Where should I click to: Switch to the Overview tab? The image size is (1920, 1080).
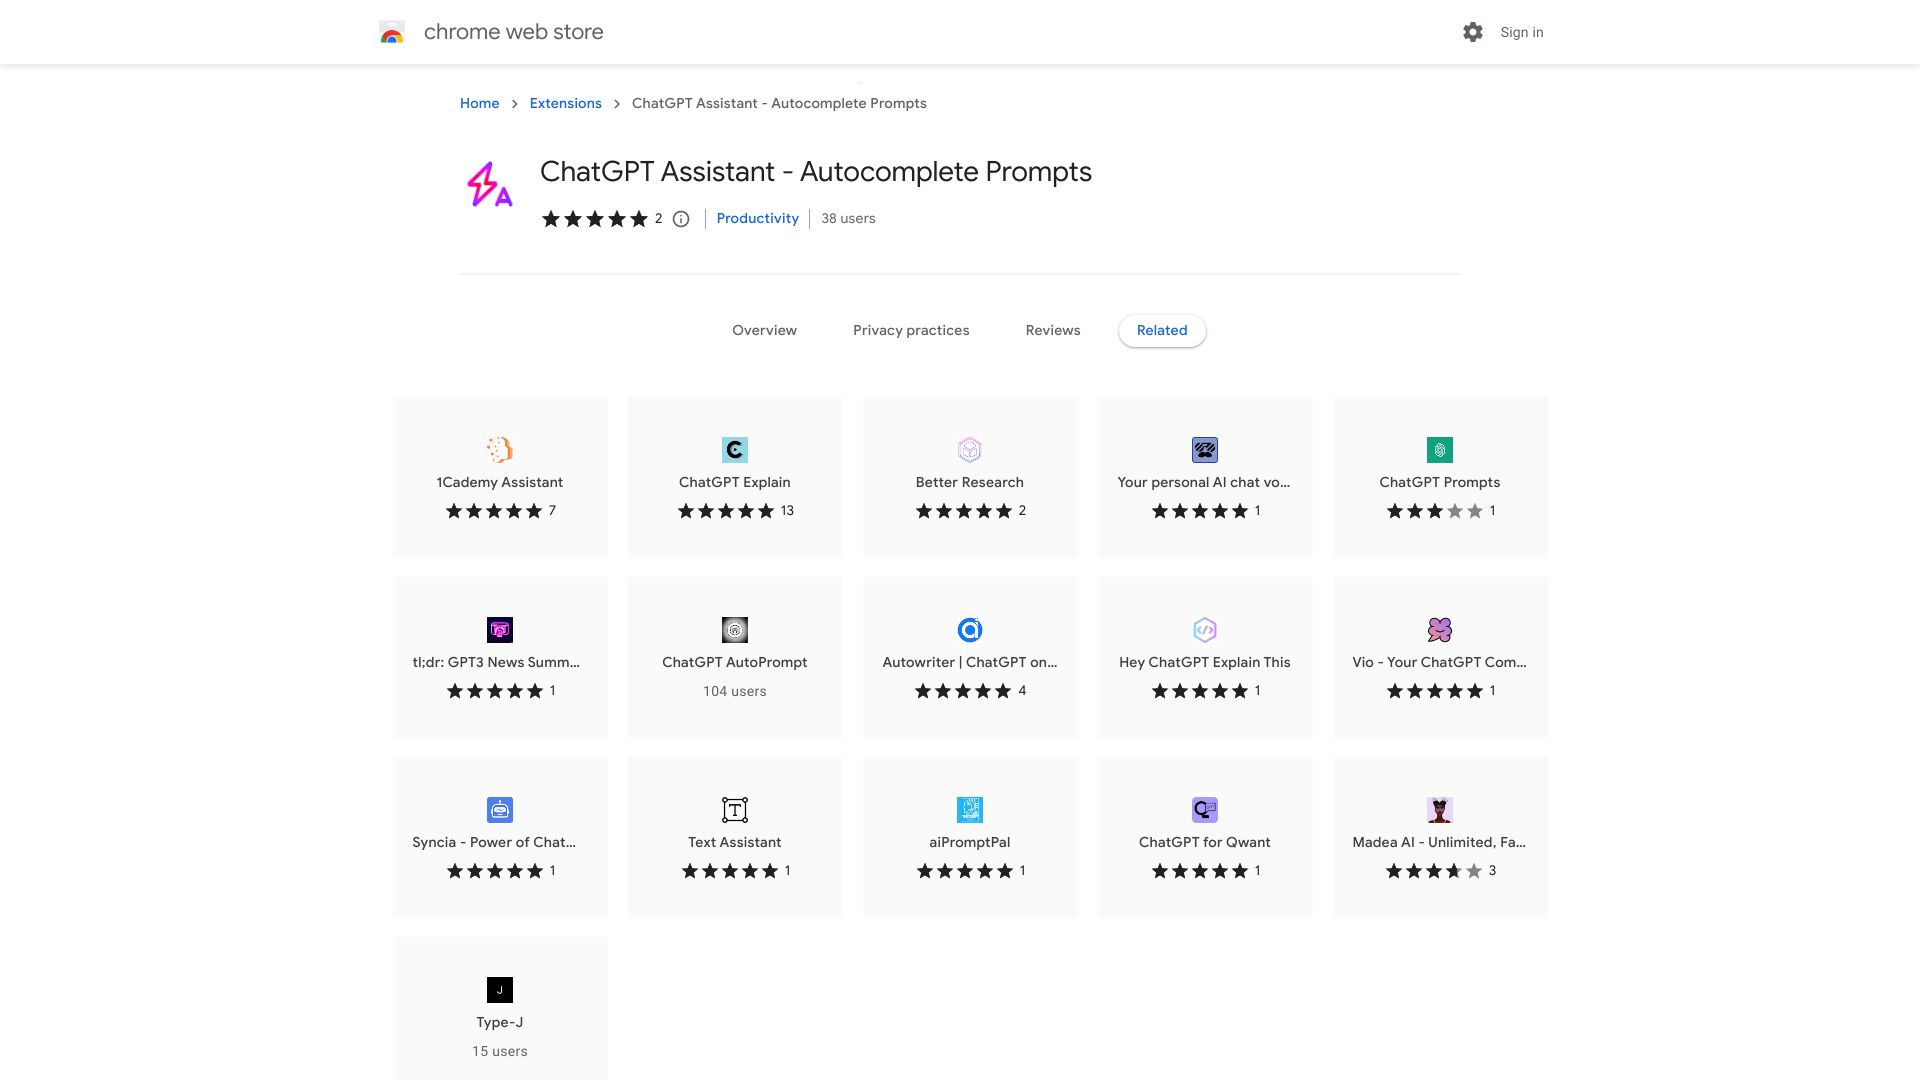[764, 330]
